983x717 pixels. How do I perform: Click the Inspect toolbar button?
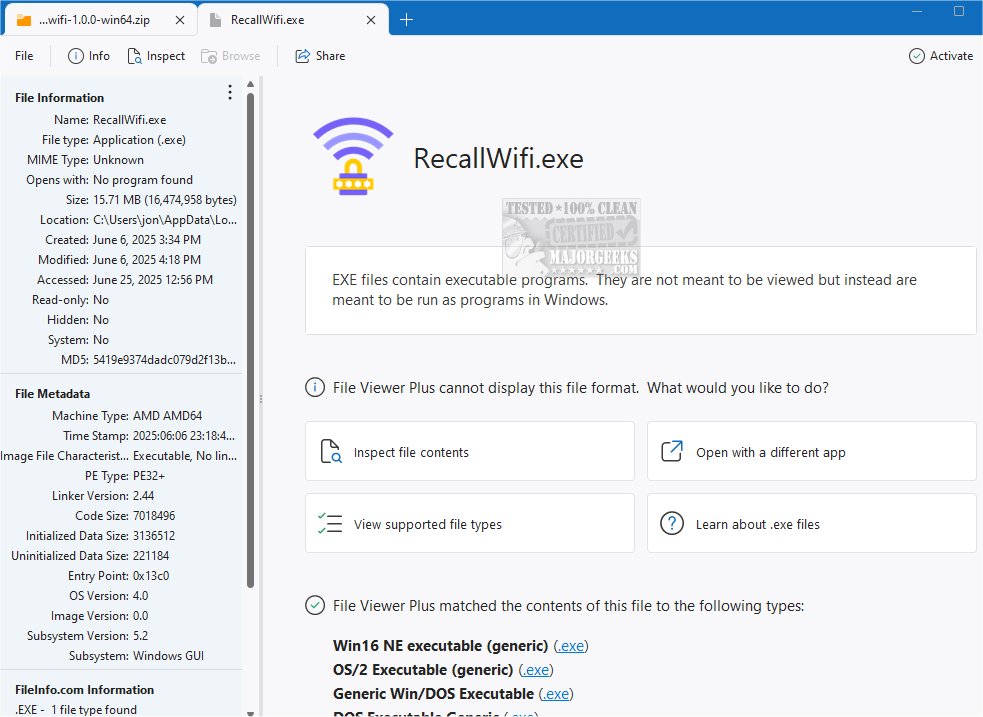pos(156,56)
